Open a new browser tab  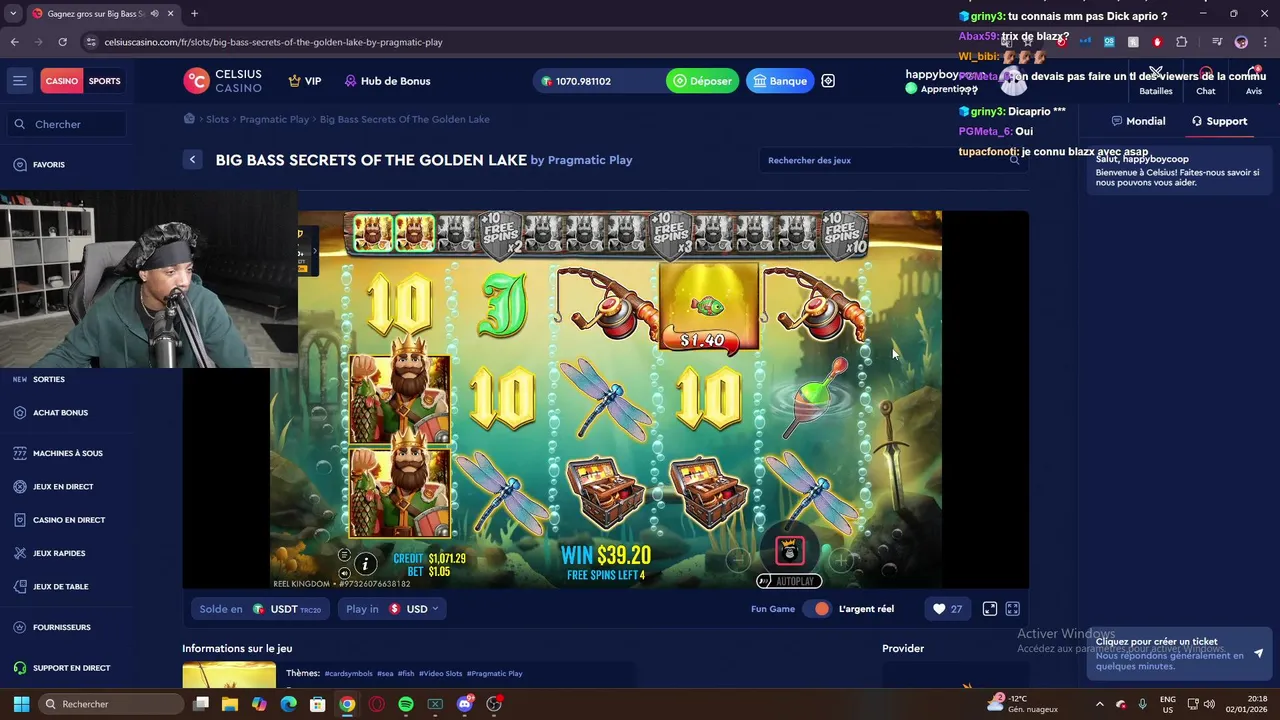(x=194, y=14)
